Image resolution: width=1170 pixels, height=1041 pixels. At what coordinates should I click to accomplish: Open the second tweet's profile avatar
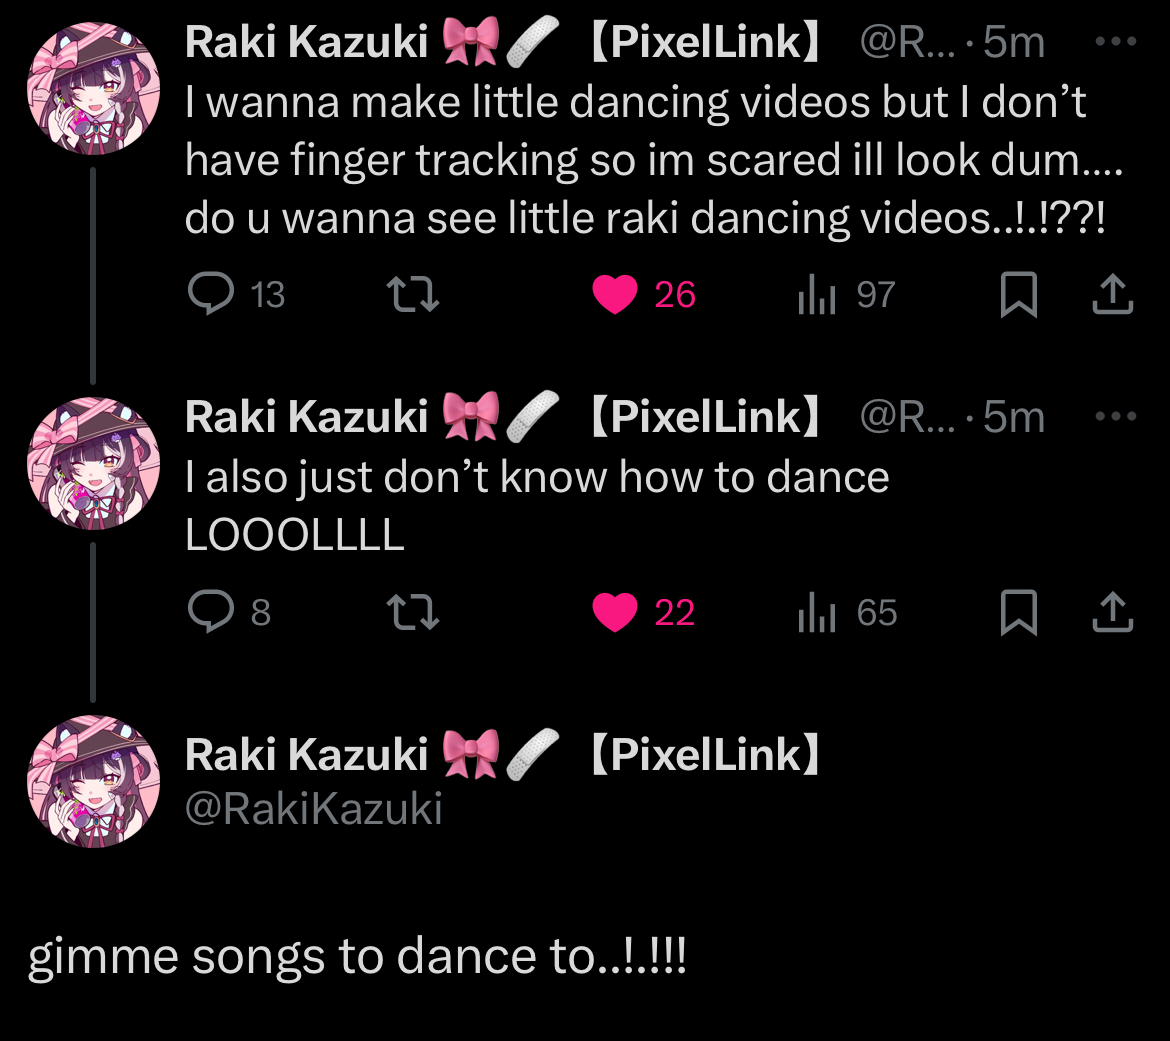[x=94, y=462]
